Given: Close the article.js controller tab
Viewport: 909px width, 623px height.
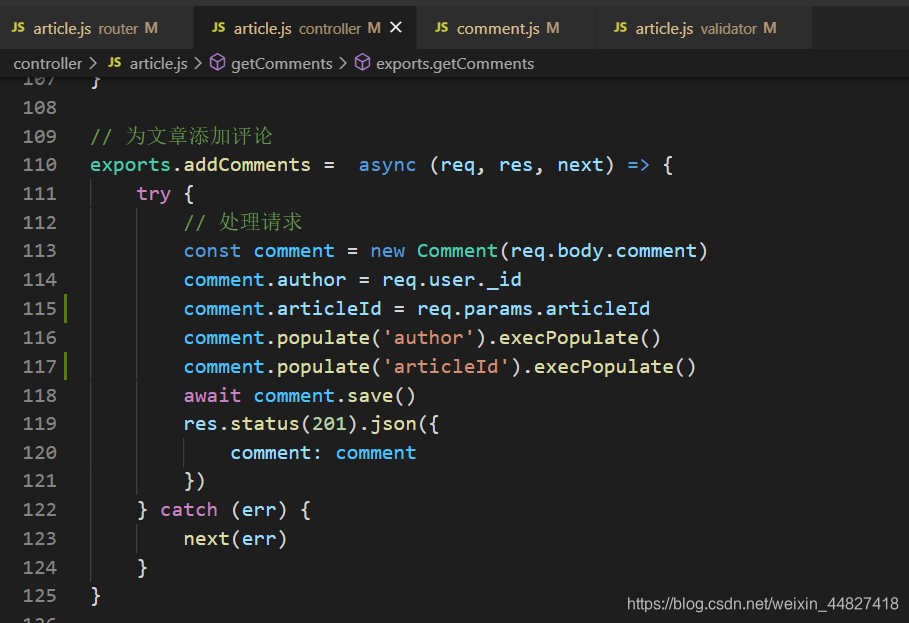Looking at the screenshot, I should (x=396, y=27).
